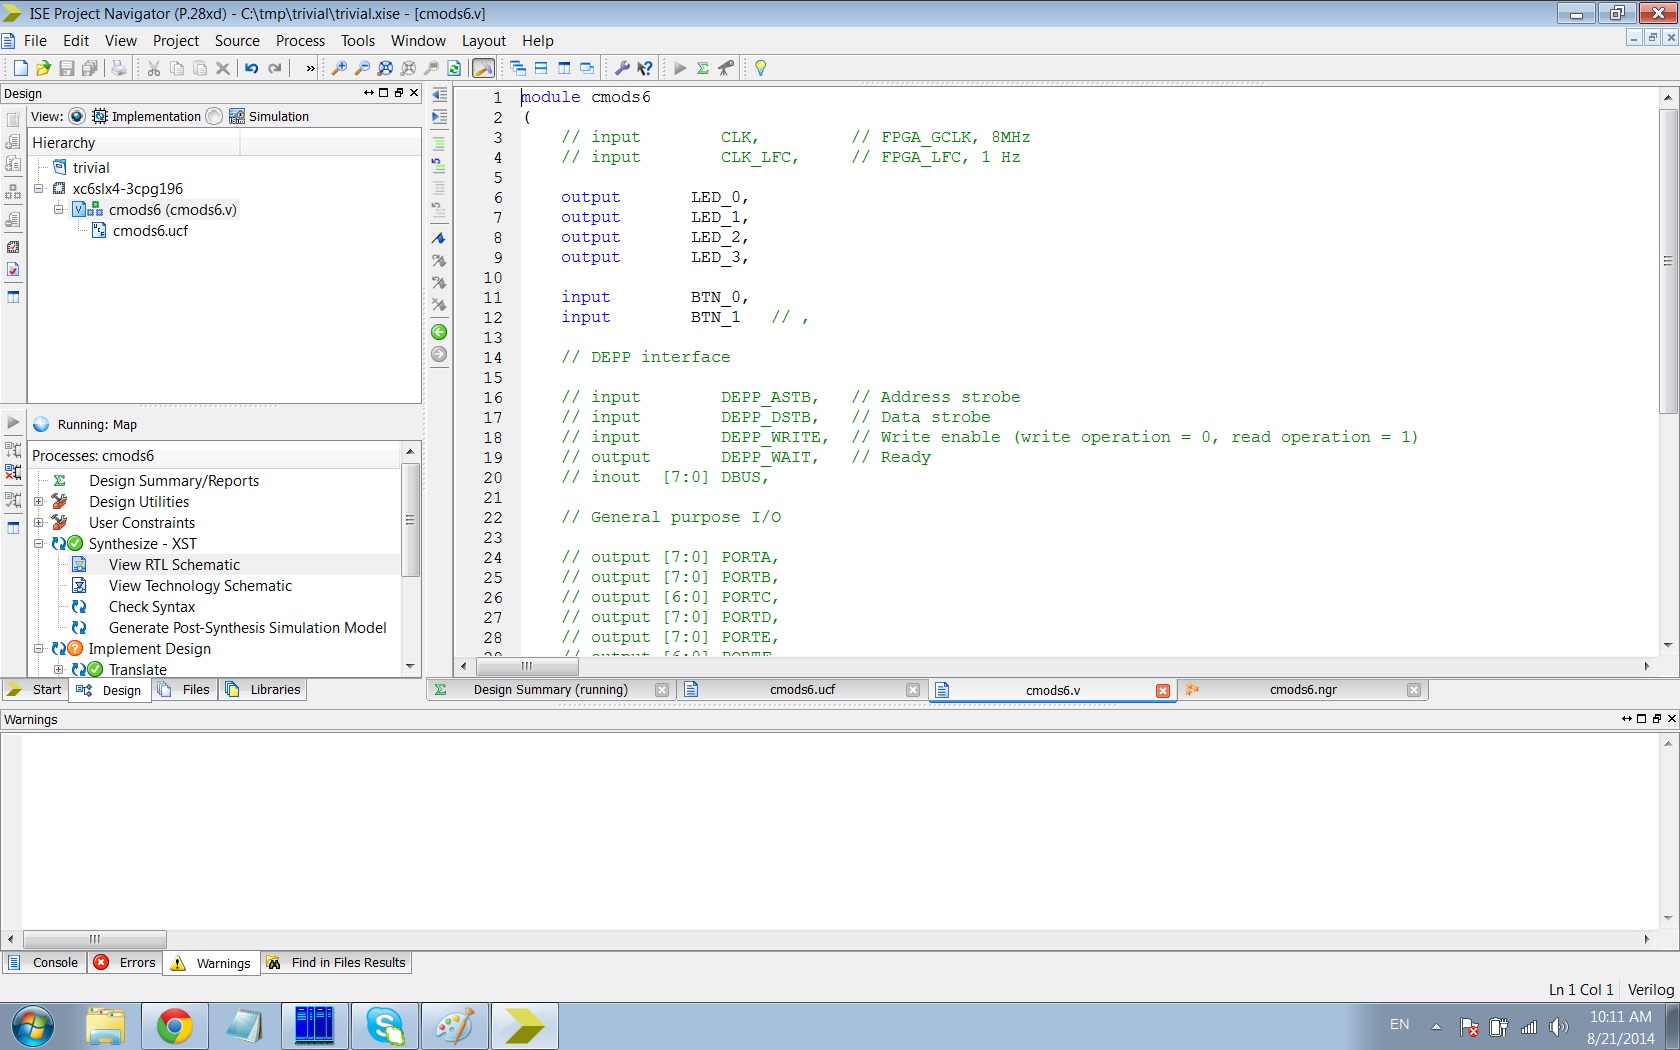Click the new file icon in toolbar
This screenshot has width=1680, height=1050.
20,68
